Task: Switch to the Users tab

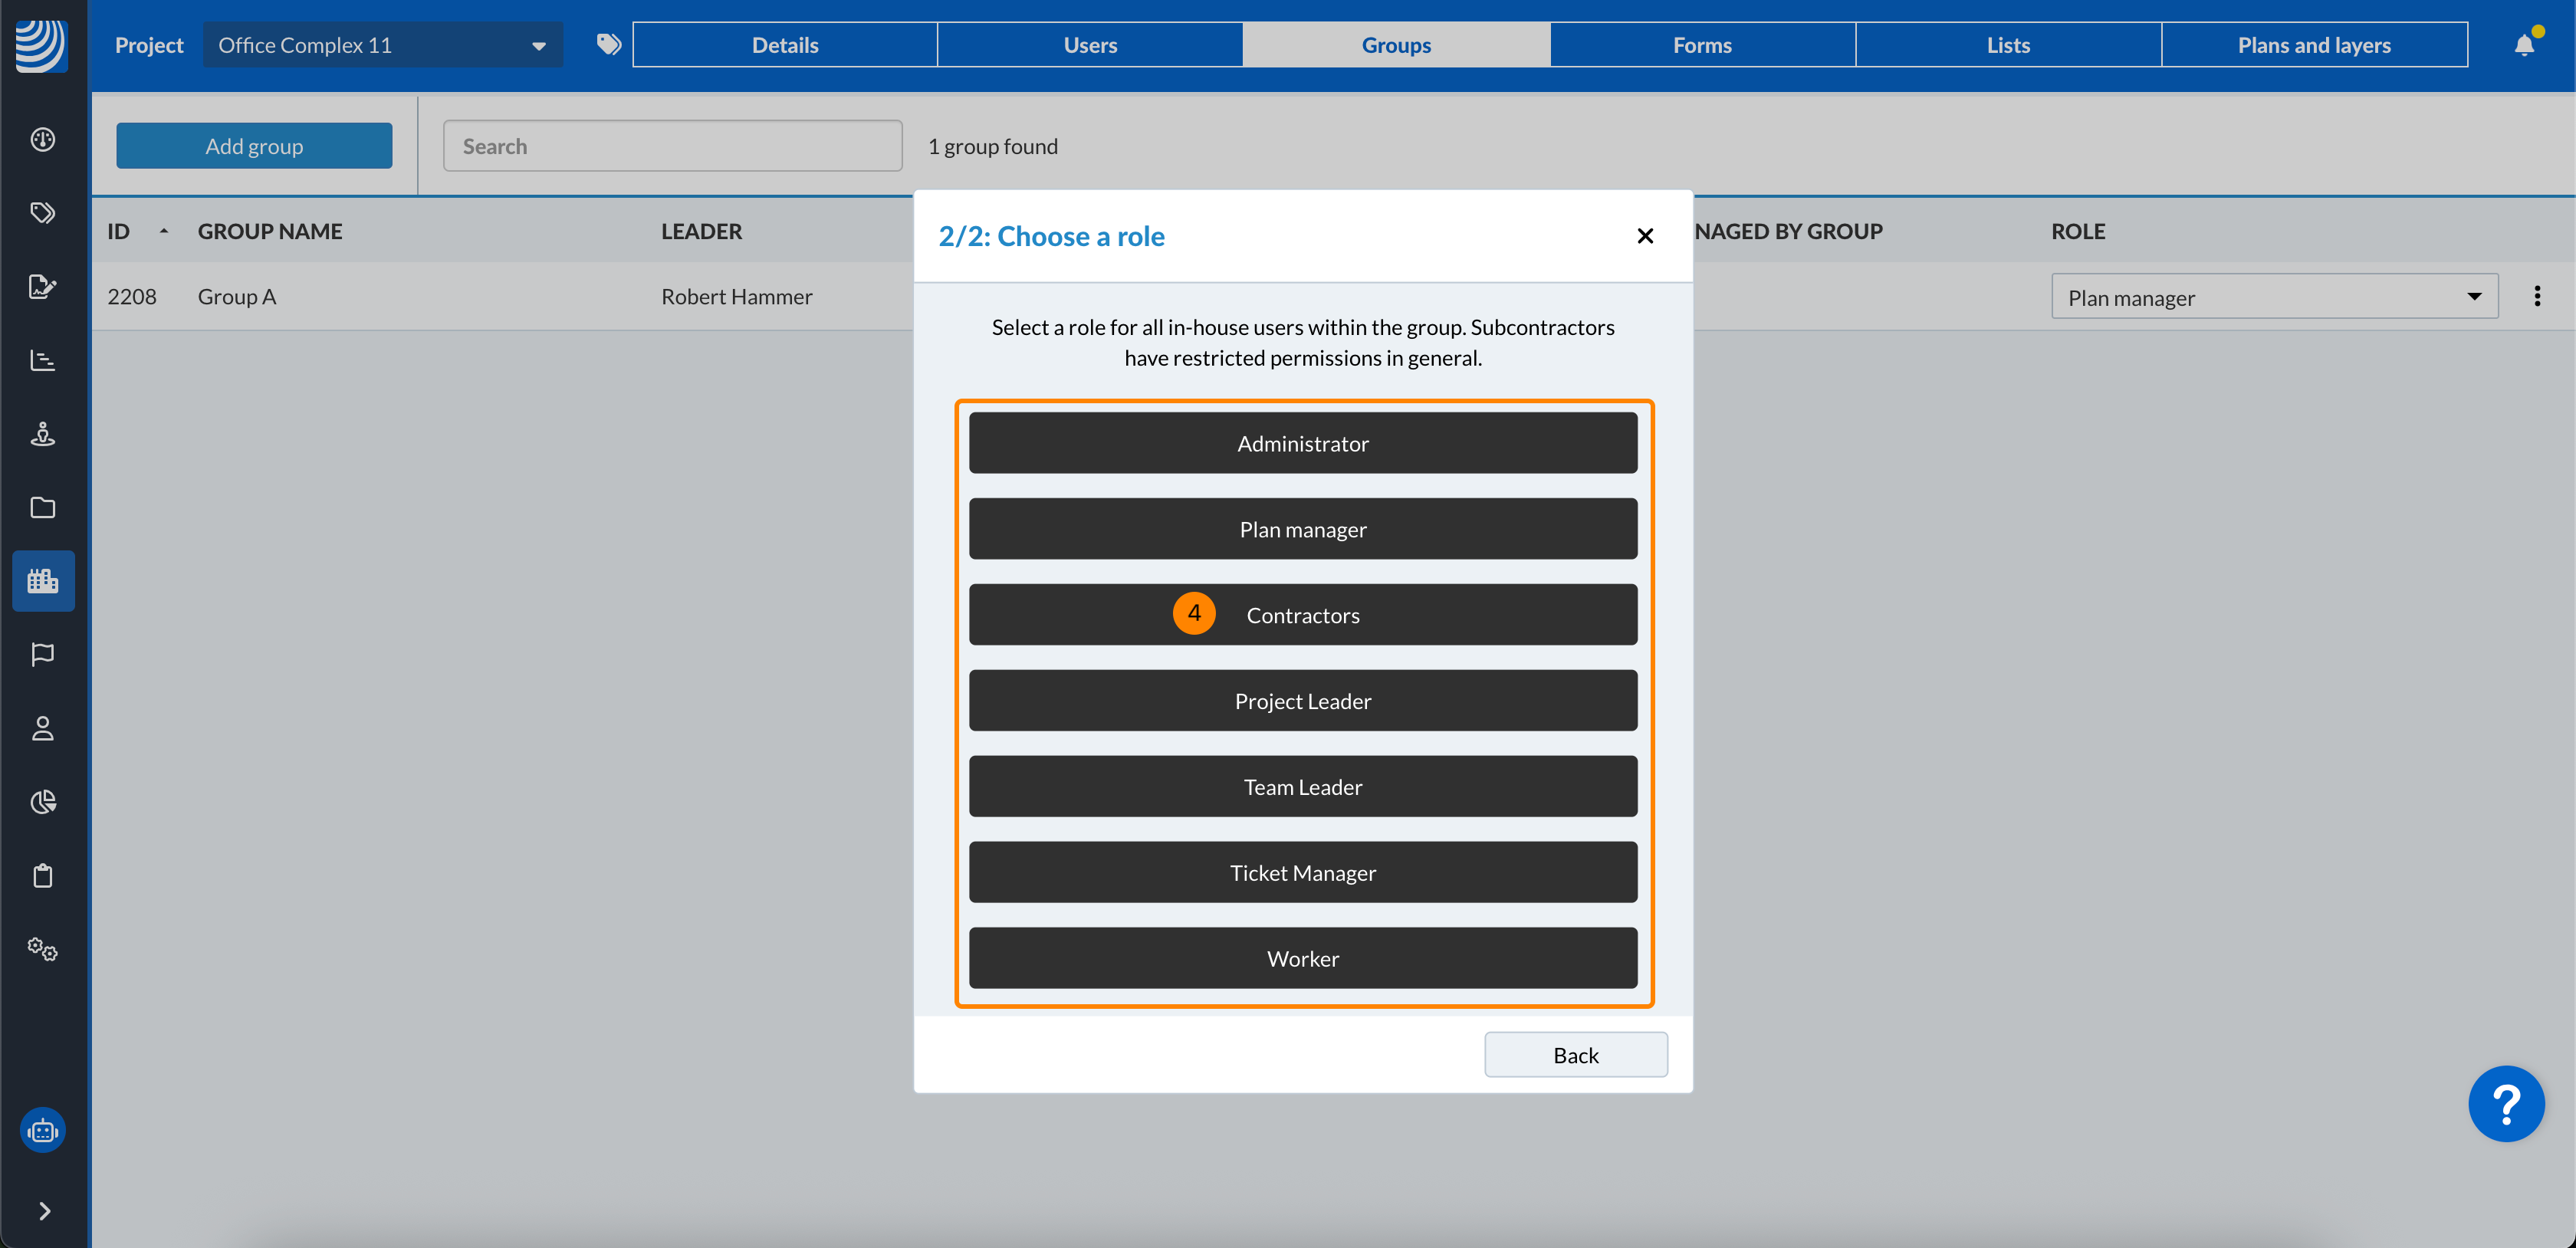Action: click(1090, 45)
